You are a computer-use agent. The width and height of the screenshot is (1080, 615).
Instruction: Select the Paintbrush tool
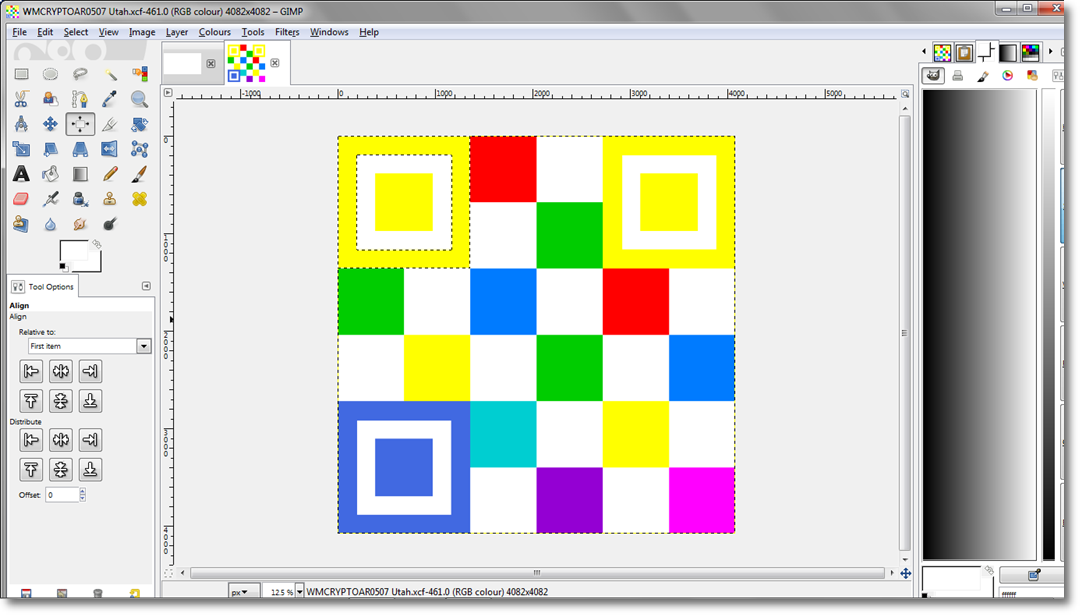pyautogui.click(x=140, y=174)
